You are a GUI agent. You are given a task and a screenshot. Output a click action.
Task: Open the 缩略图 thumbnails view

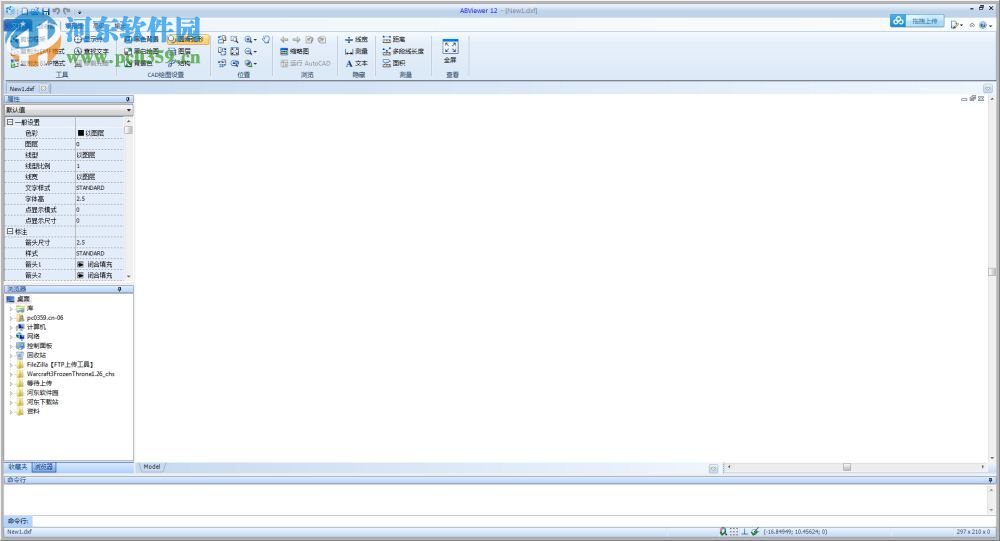(295, 51)
